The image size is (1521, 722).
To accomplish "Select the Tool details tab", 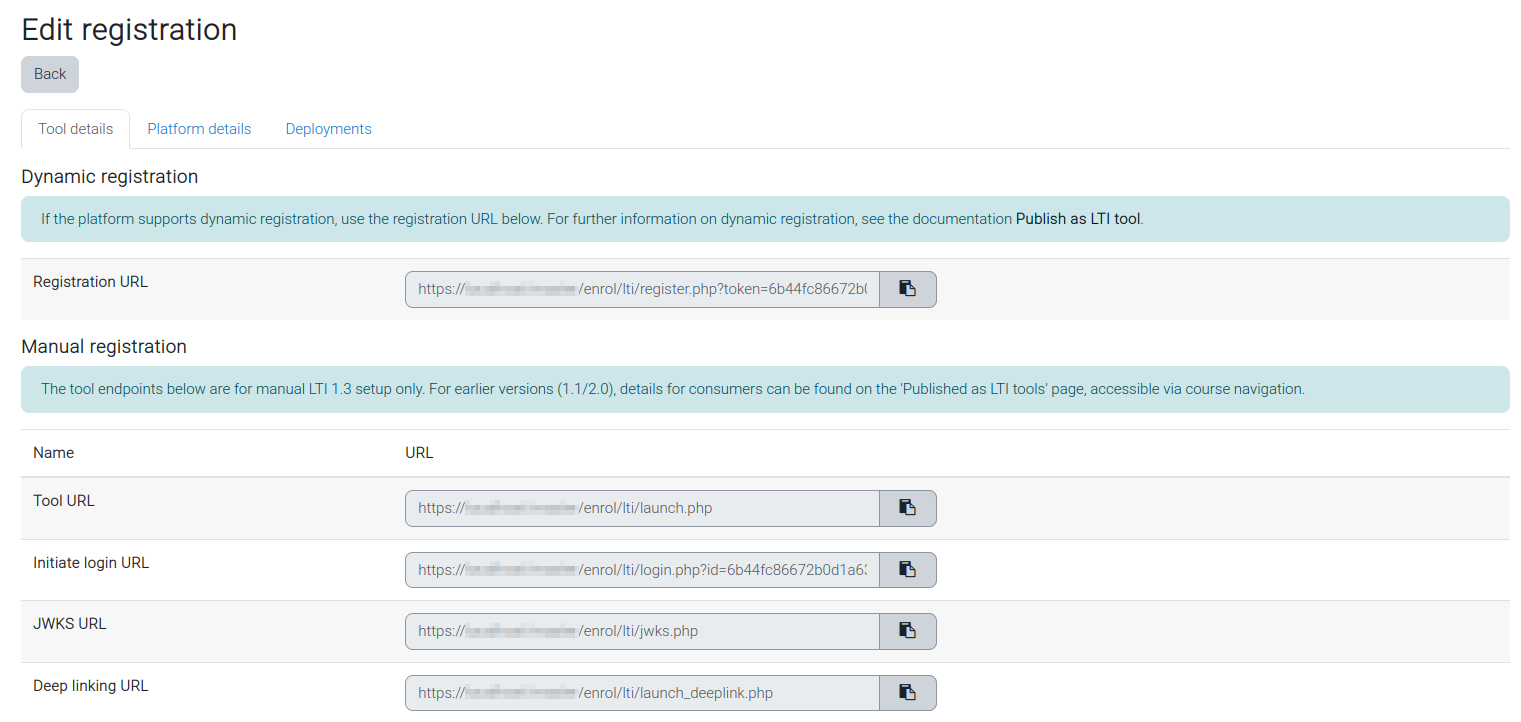I will click(x=76, y=129).
